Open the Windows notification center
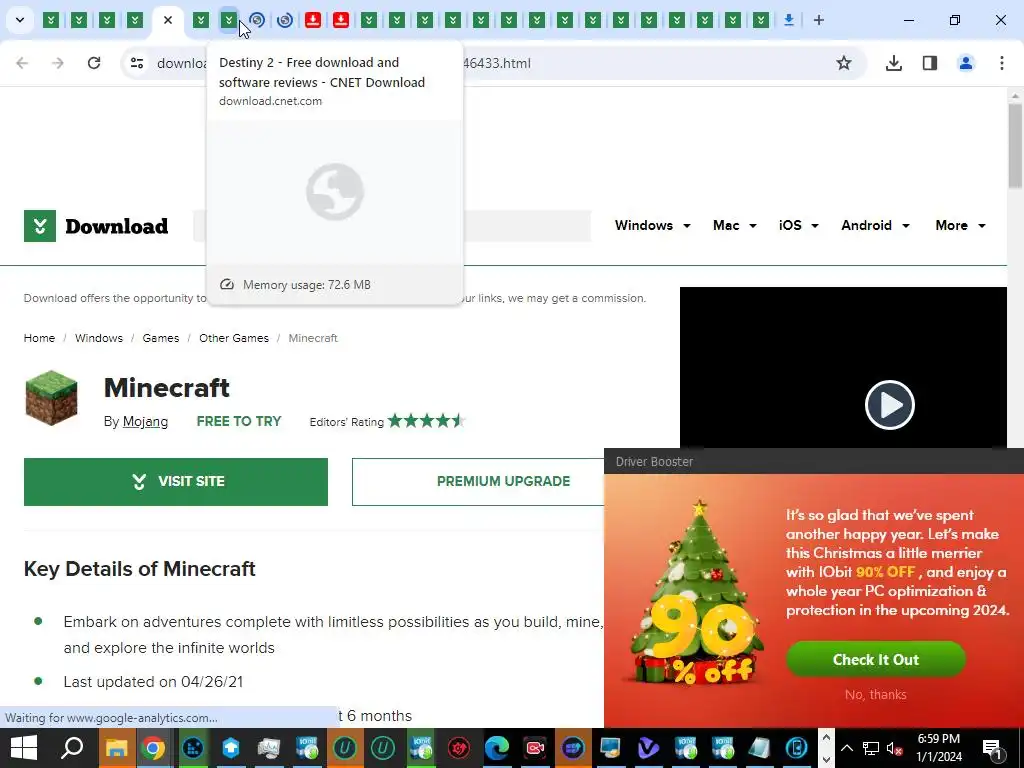Image resolution: width=1024 pixels, height=768 pixels. click(993, 748)
